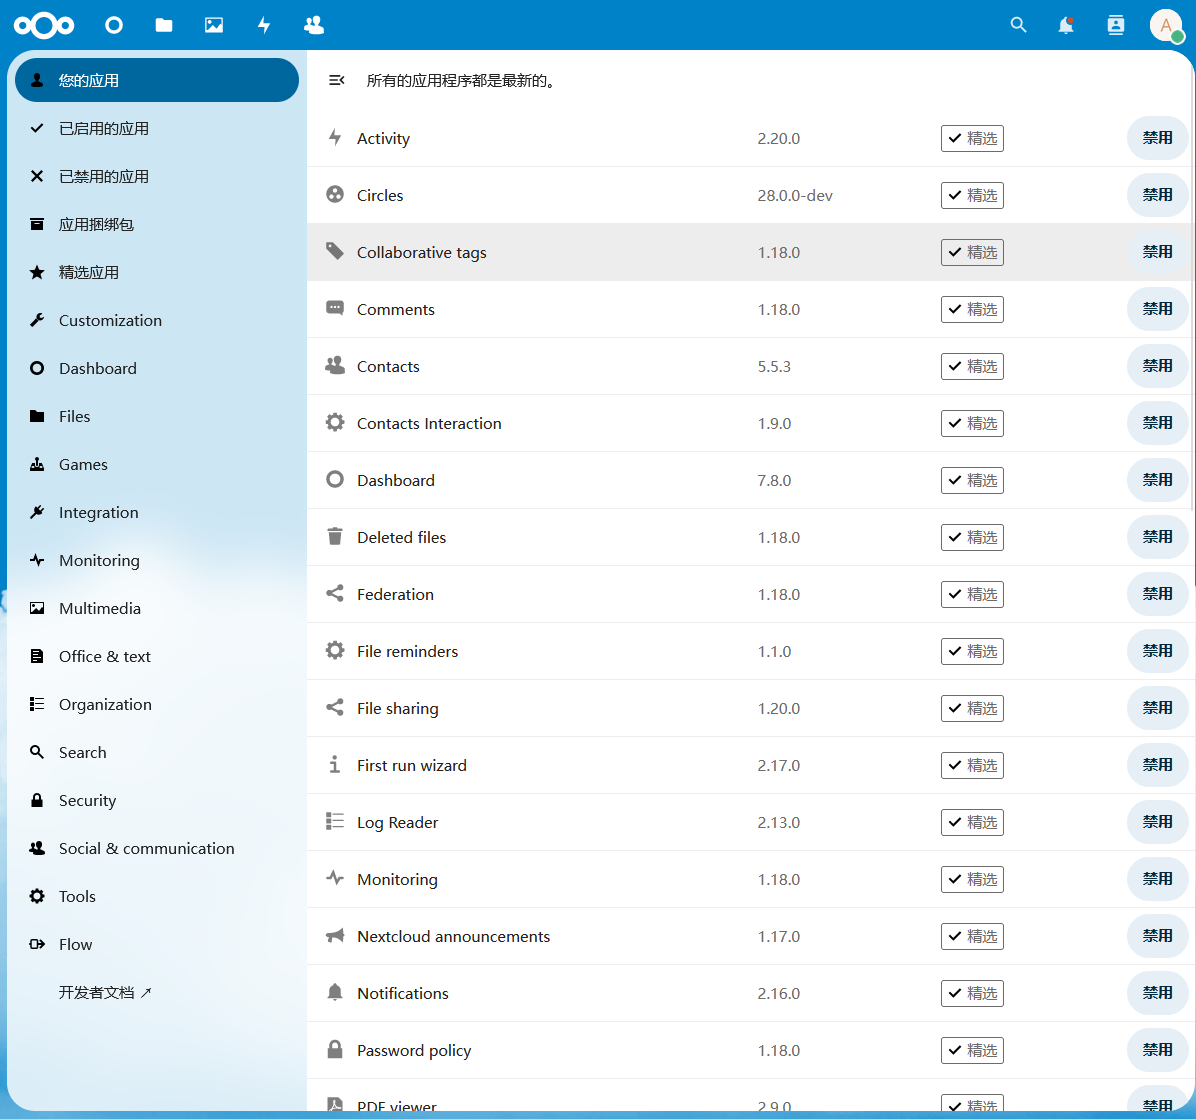Open the Search category in sidebar

coord(156,753)
